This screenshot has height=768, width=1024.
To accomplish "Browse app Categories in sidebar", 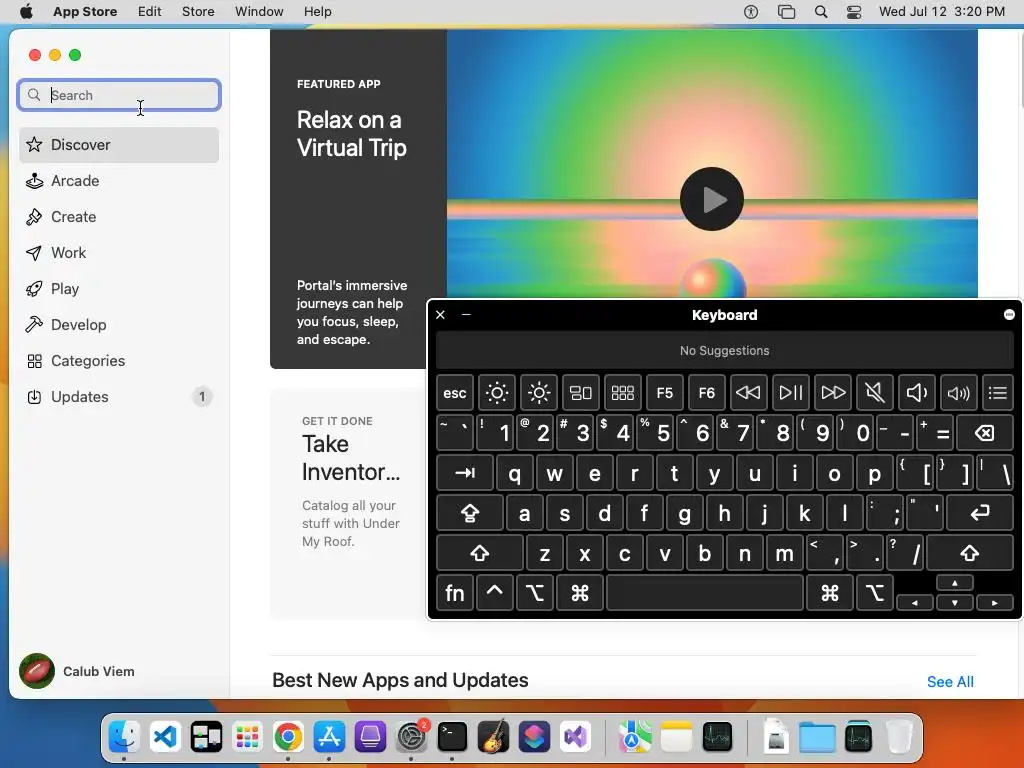I will 119,360.
